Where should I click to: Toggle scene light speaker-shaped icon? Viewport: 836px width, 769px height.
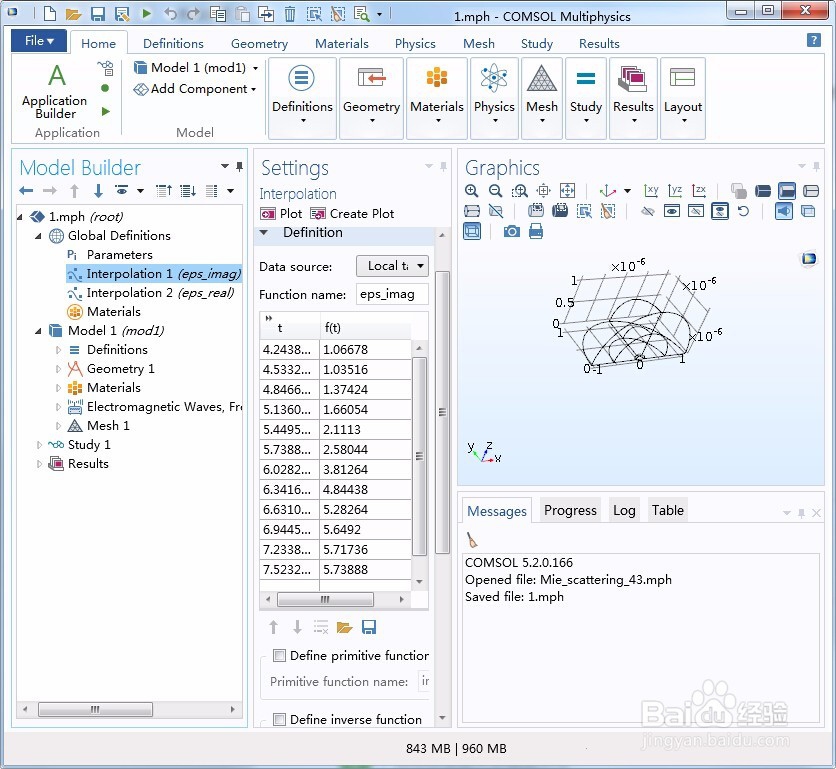click(784, 211)
